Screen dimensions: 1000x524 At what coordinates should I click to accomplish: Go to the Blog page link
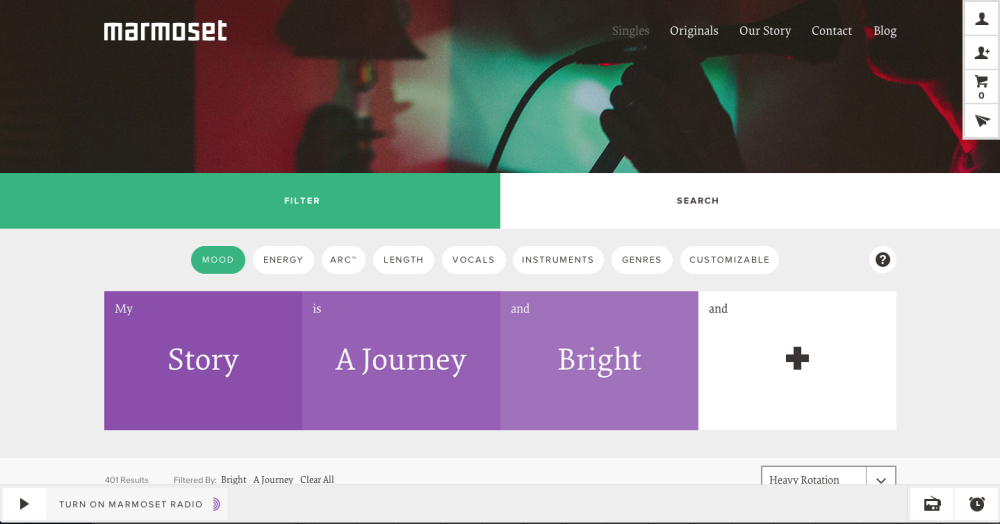point(885,31)
